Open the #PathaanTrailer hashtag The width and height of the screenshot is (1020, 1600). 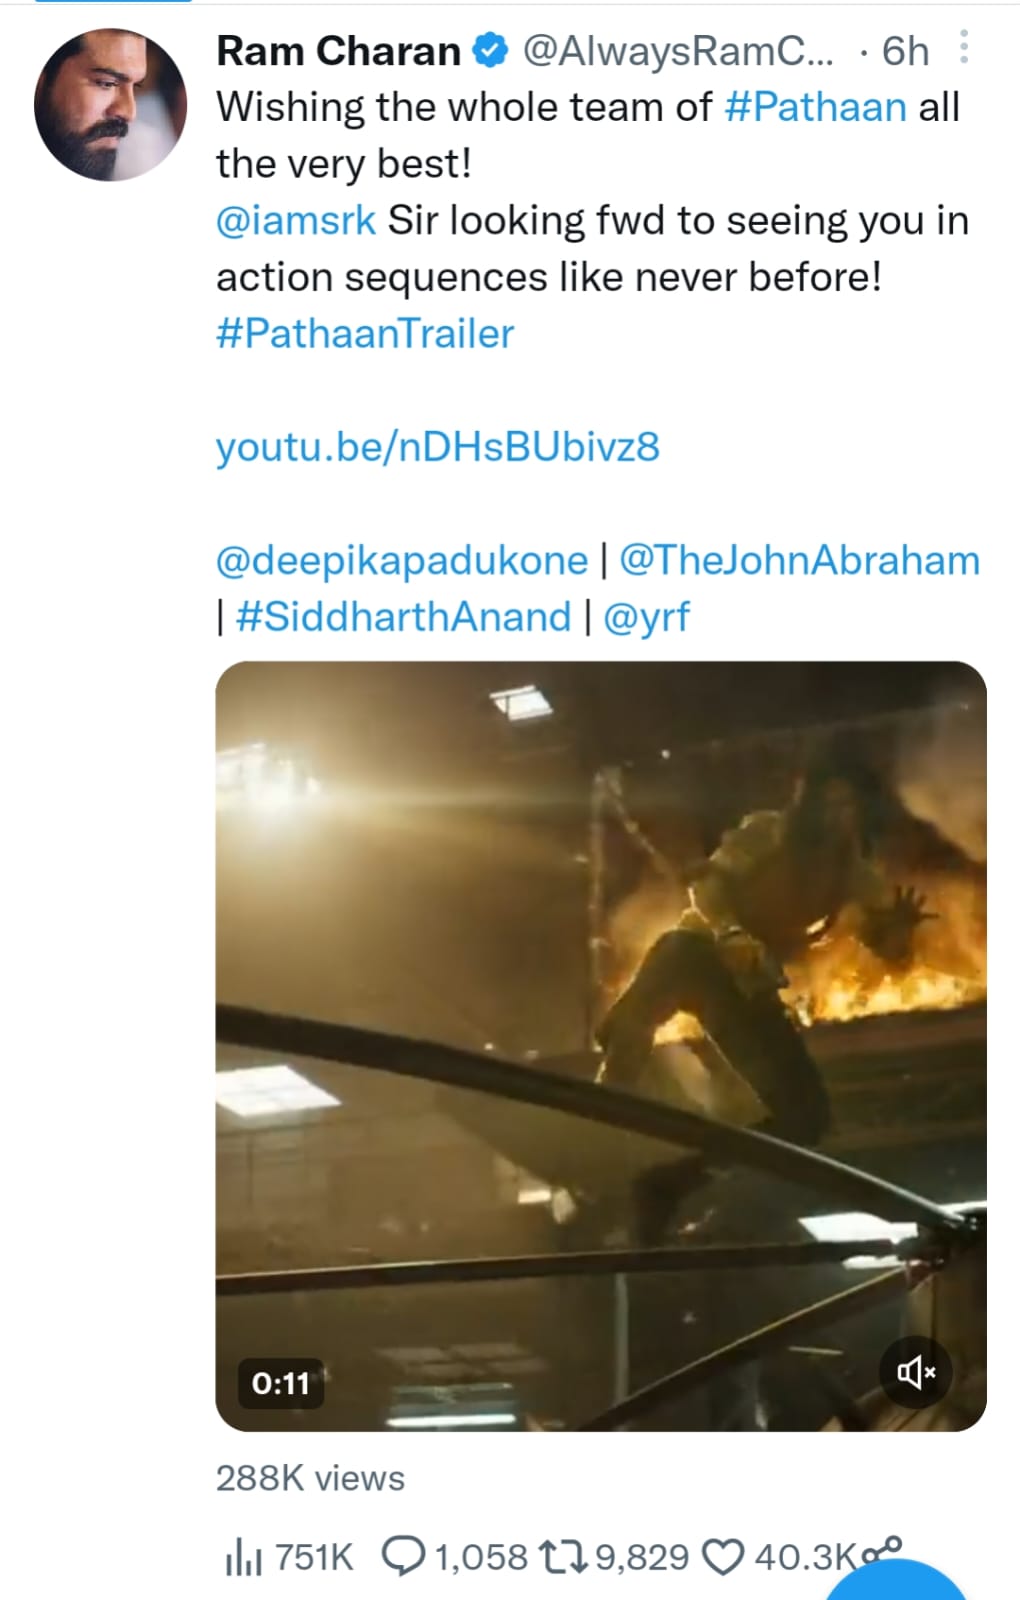pos(364,333)
